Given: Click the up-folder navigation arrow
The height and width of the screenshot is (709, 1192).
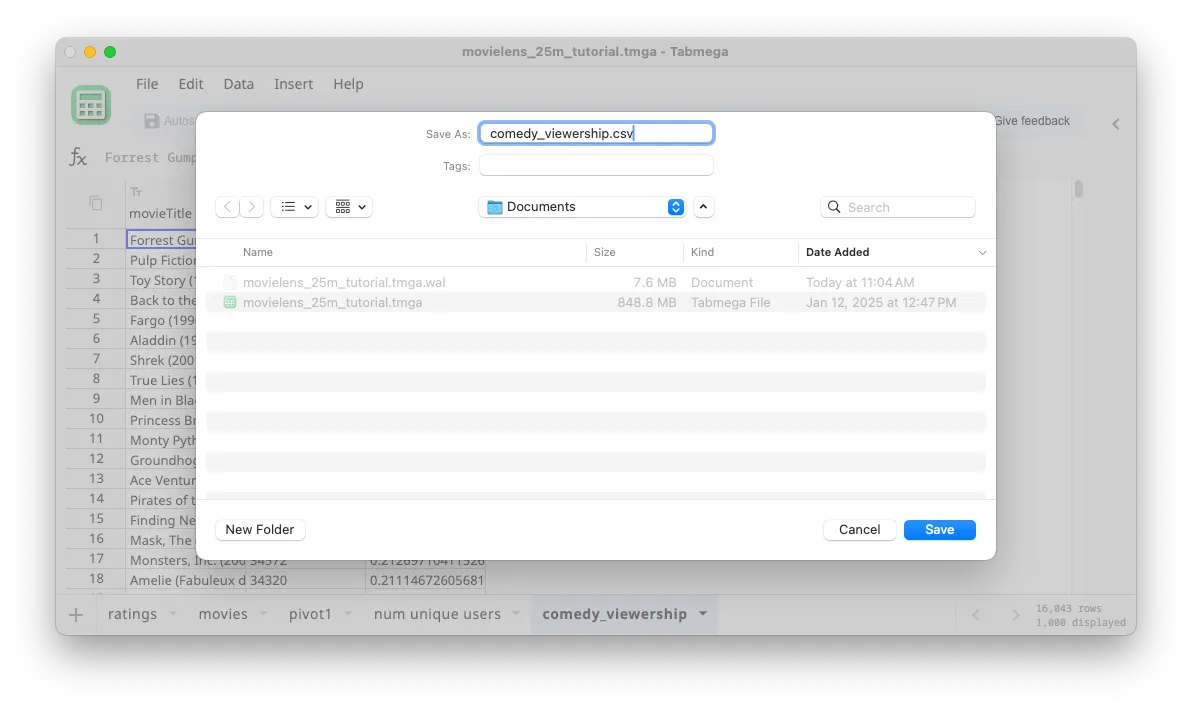Looking at the screenshot, I should pyautogui.click(x=703, y=207).
